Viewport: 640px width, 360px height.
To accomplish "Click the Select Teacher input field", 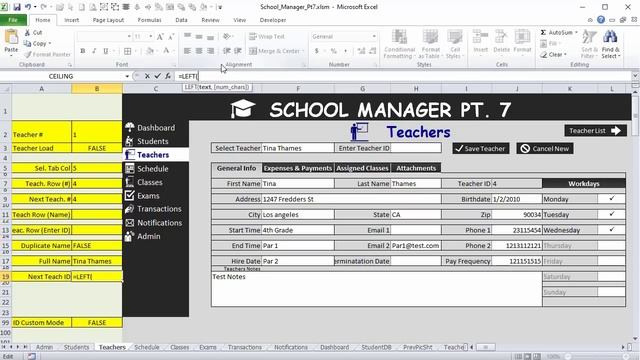I will (x=298, y=148).
